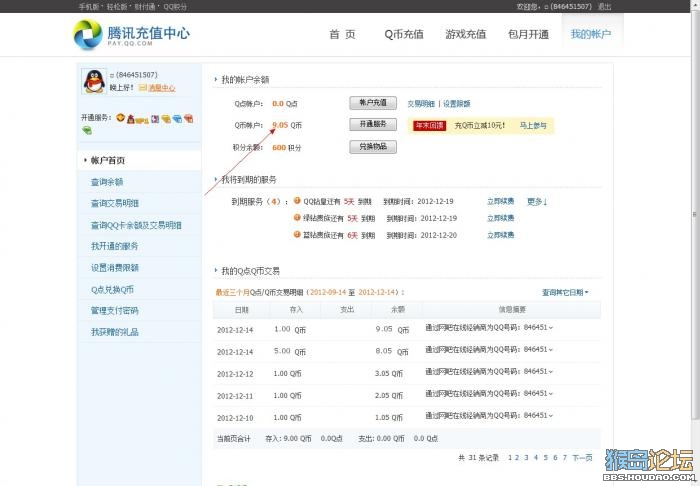This screenshot has width=700, height=486.
Task: Open 管理支付密码 in the sidebar
Action: point(115,310)
